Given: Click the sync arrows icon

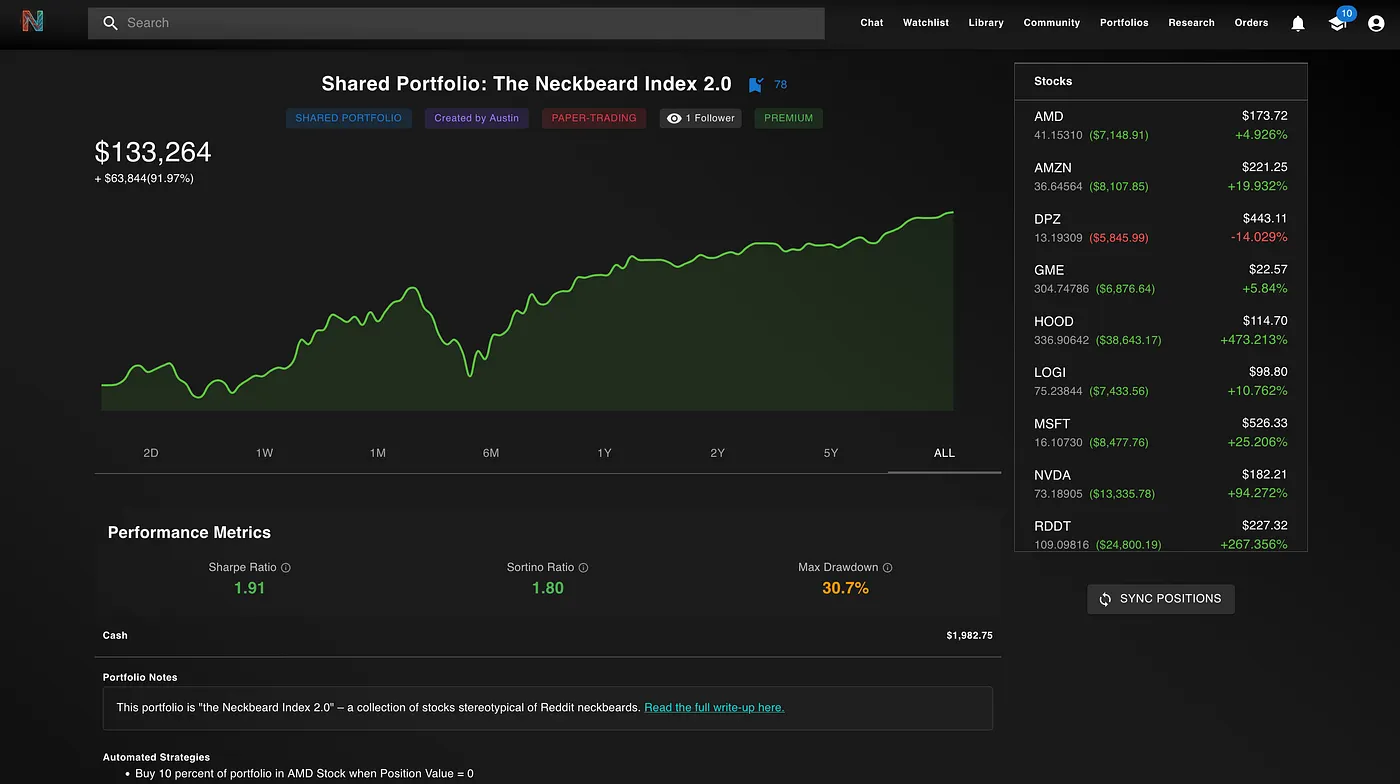Looking at the screenshot, I should [x=1105, y=599].
